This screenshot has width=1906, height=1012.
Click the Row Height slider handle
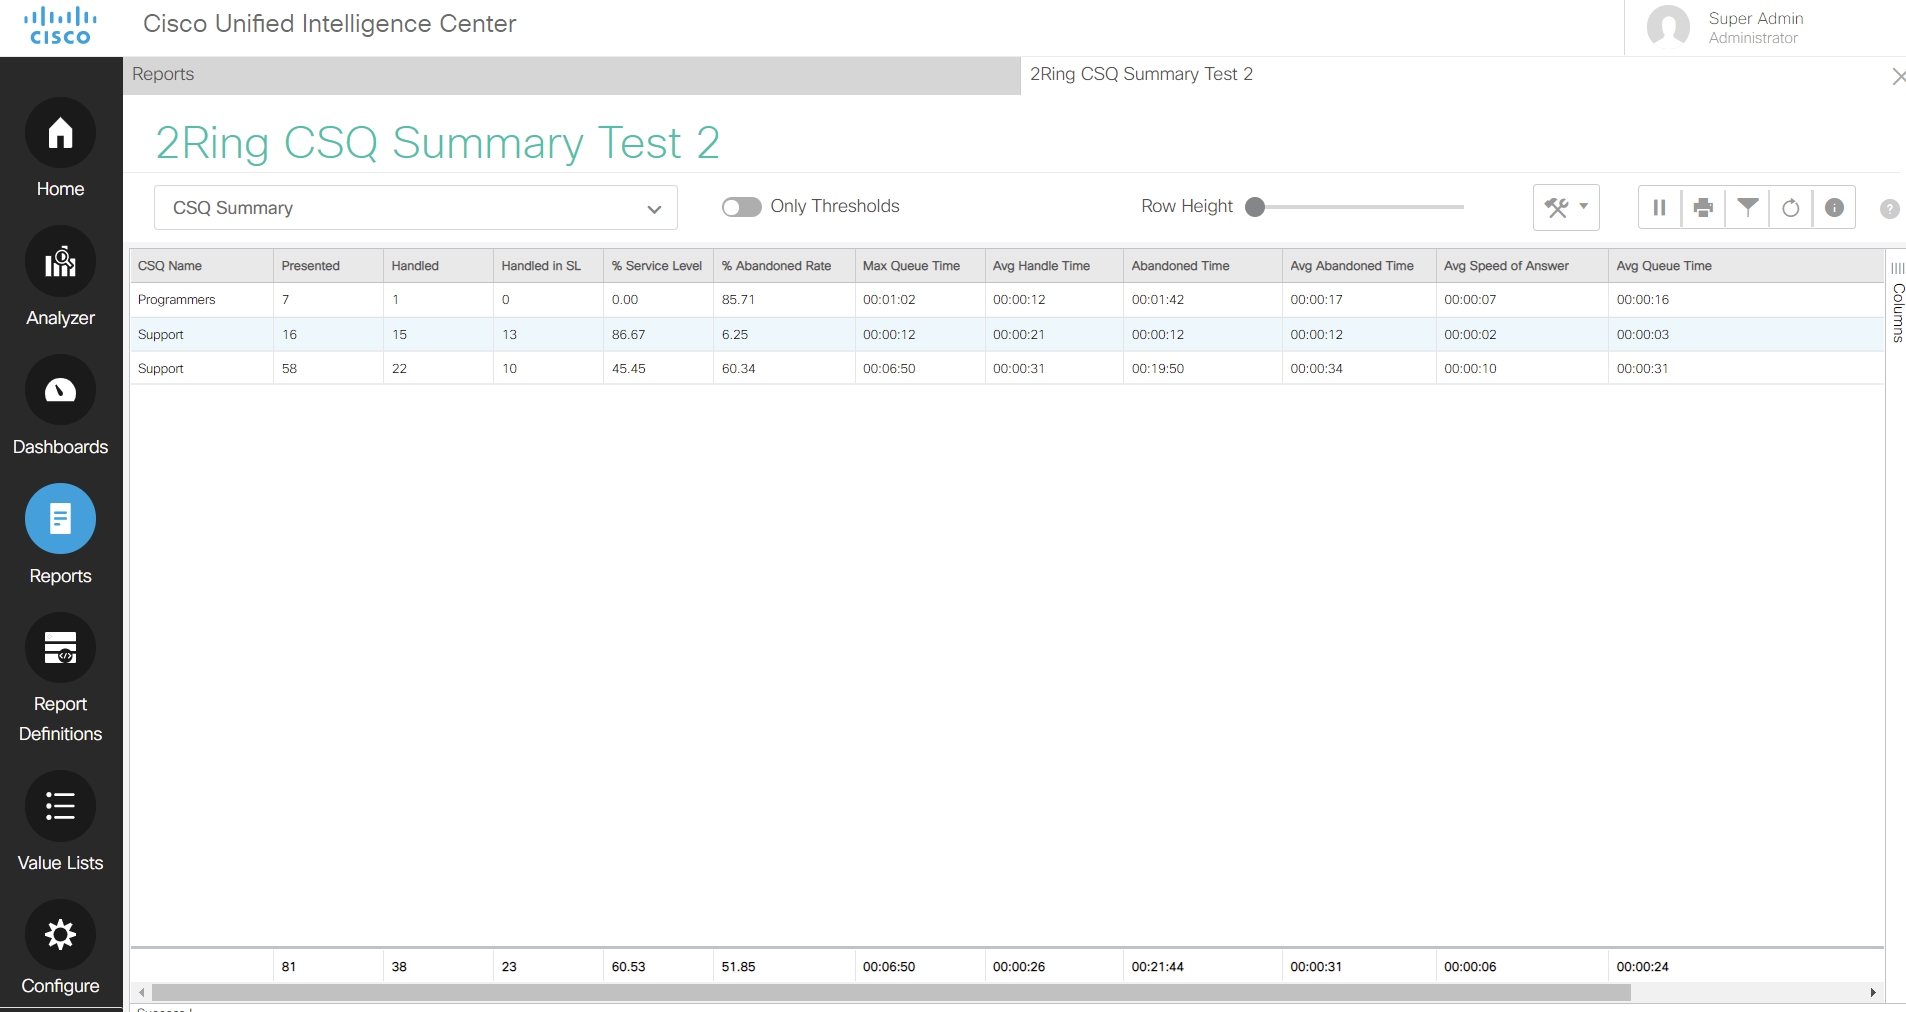click(x=1255, y=207)
